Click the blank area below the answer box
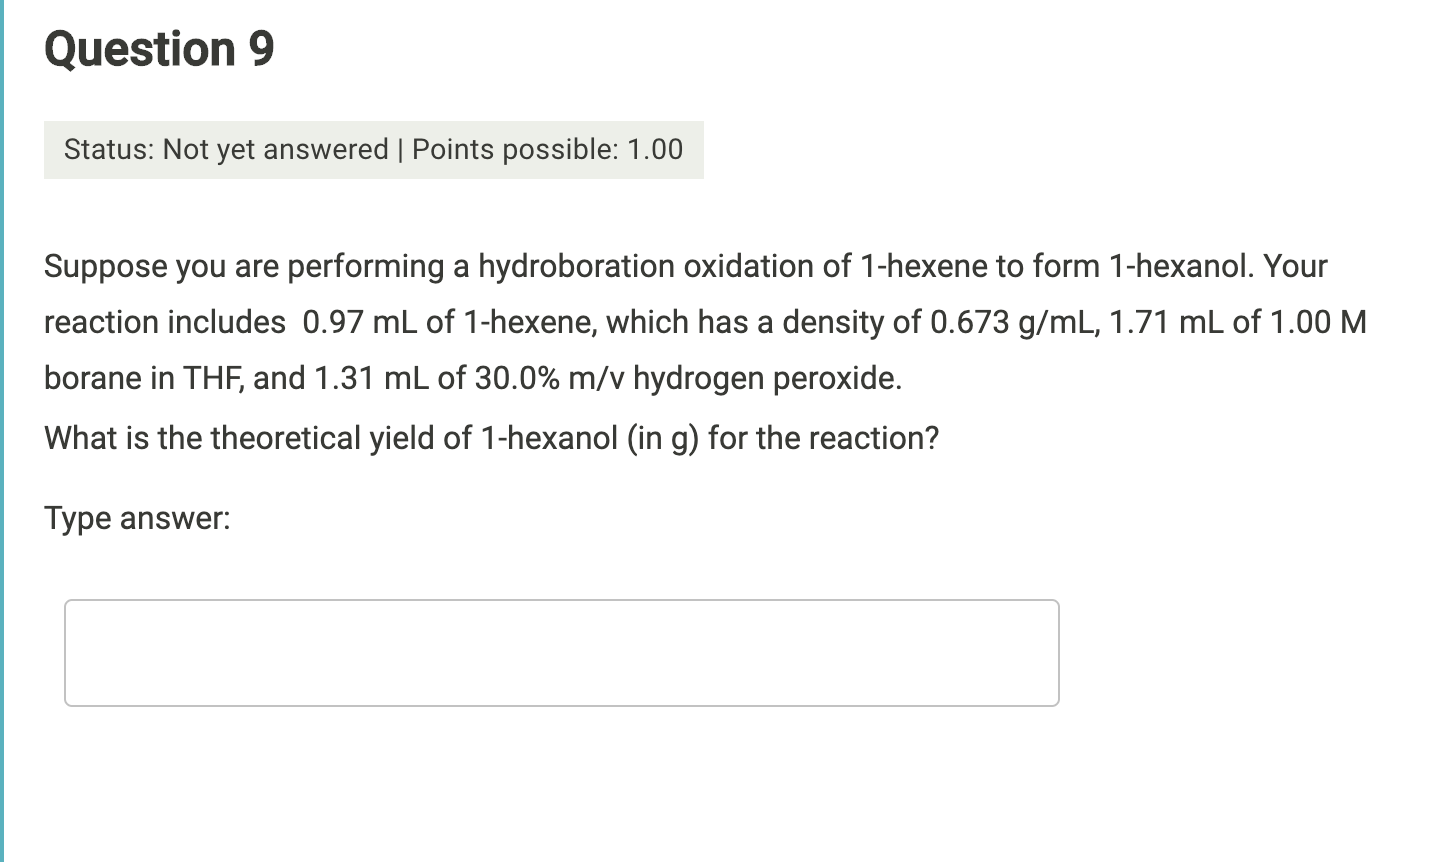1445x862 pixels. coord(560,780)
